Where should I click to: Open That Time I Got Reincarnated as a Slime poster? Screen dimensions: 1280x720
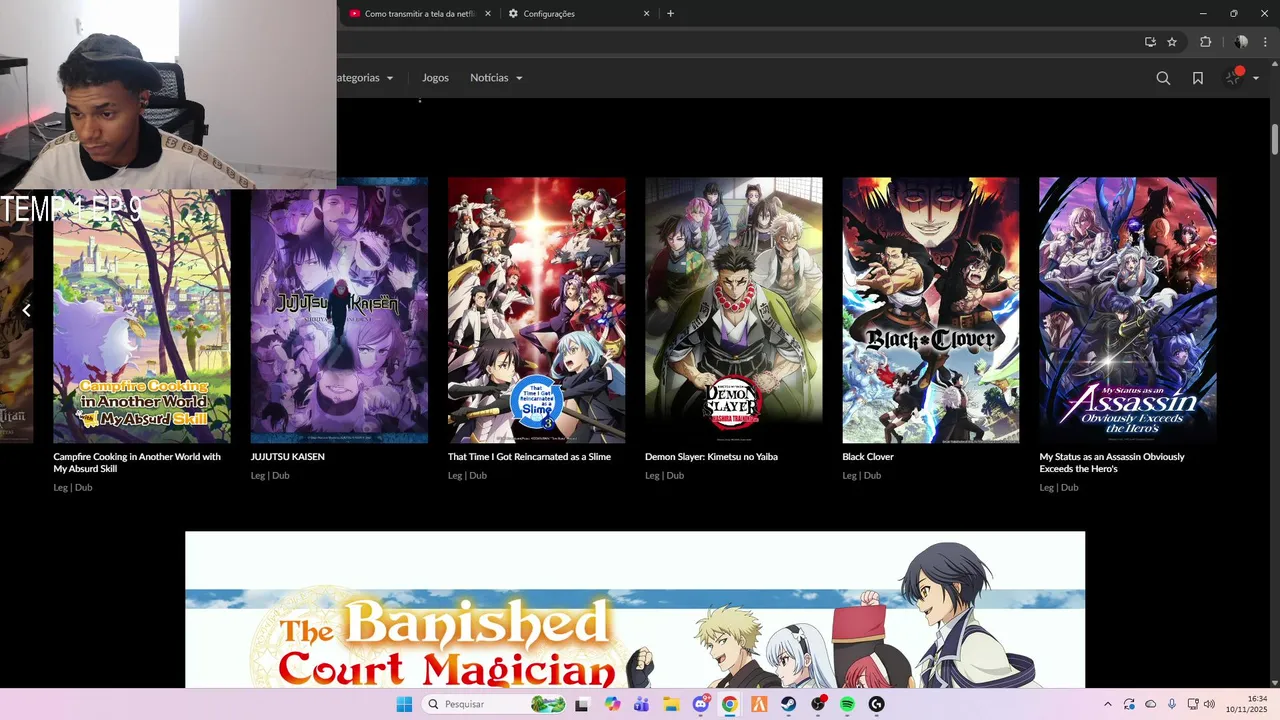[x=536, y=310]
